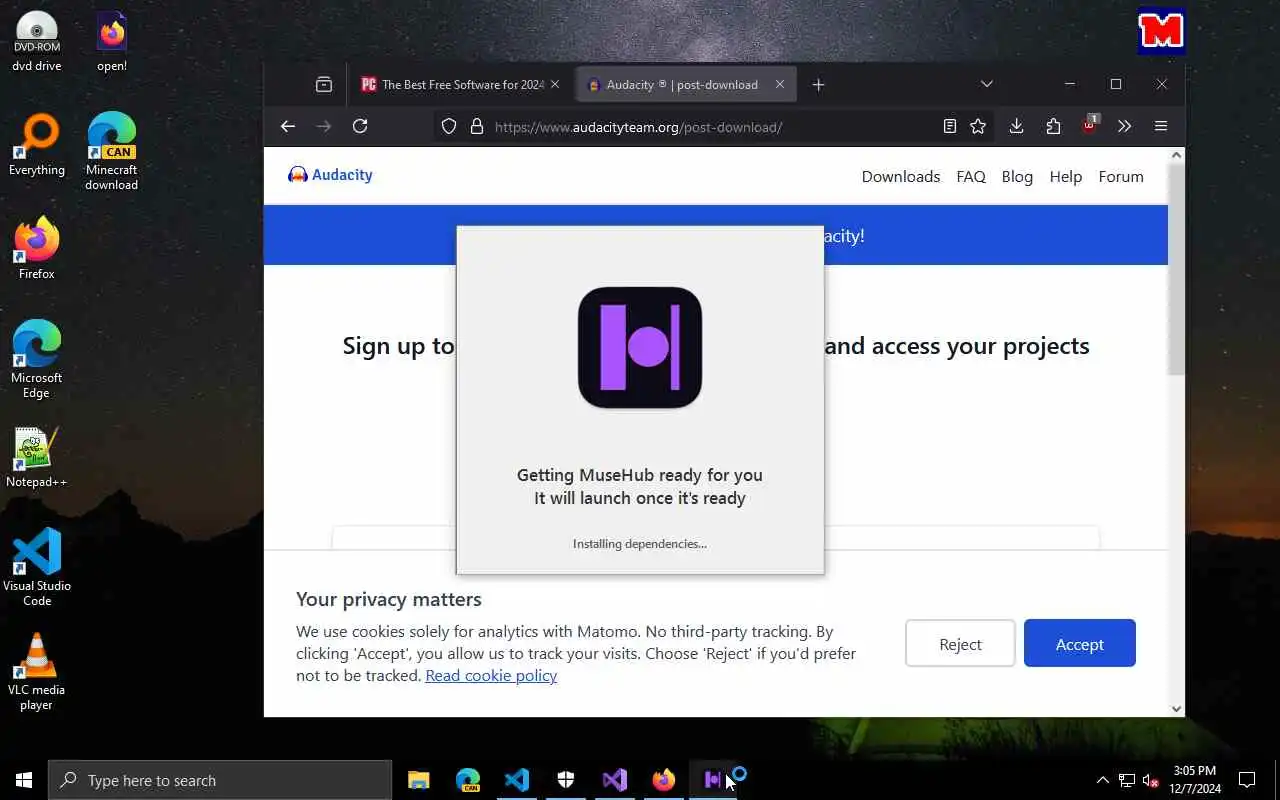Switch to Firefox on taskbar

tap(664, 780)
